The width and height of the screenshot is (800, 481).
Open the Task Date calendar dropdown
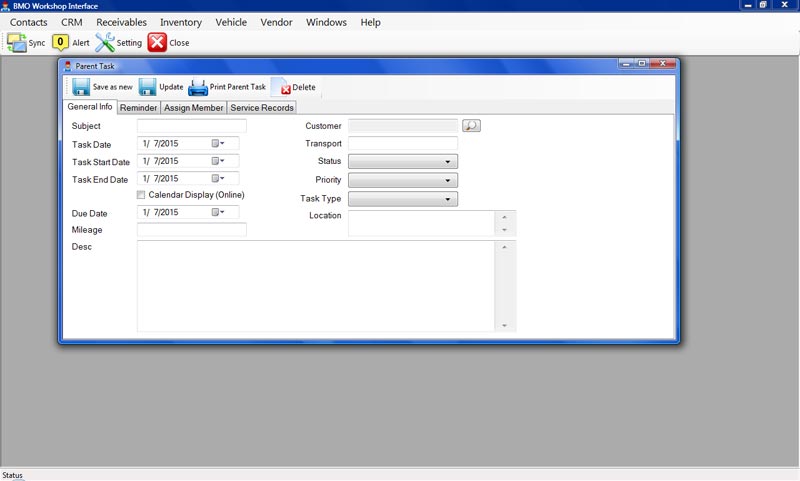(218, 143)
